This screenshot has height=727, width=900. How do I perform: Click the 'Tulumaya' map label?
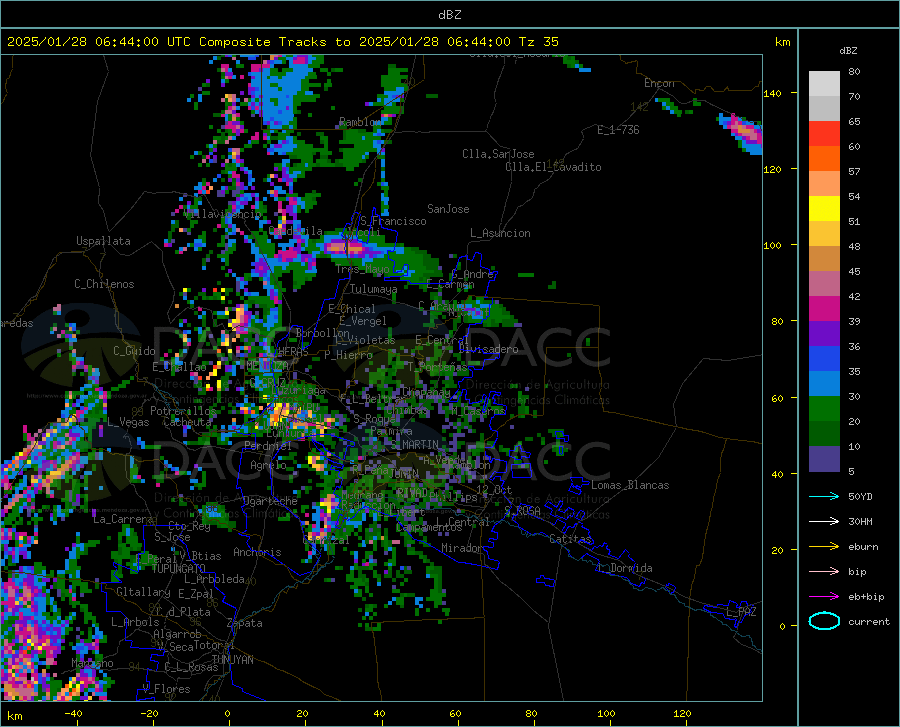coord(374,289)
